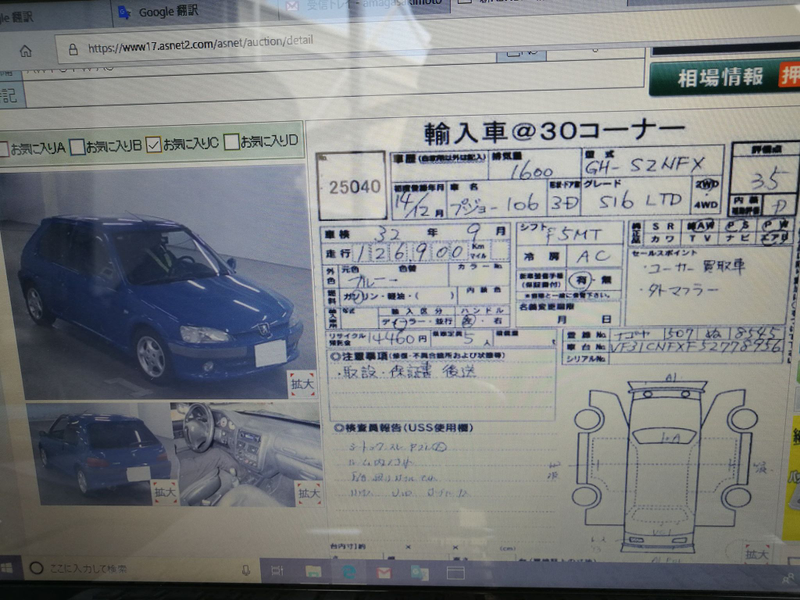
Task: Switch to the 受信トレイ mail browser tab
Action: tap(365, 5)
